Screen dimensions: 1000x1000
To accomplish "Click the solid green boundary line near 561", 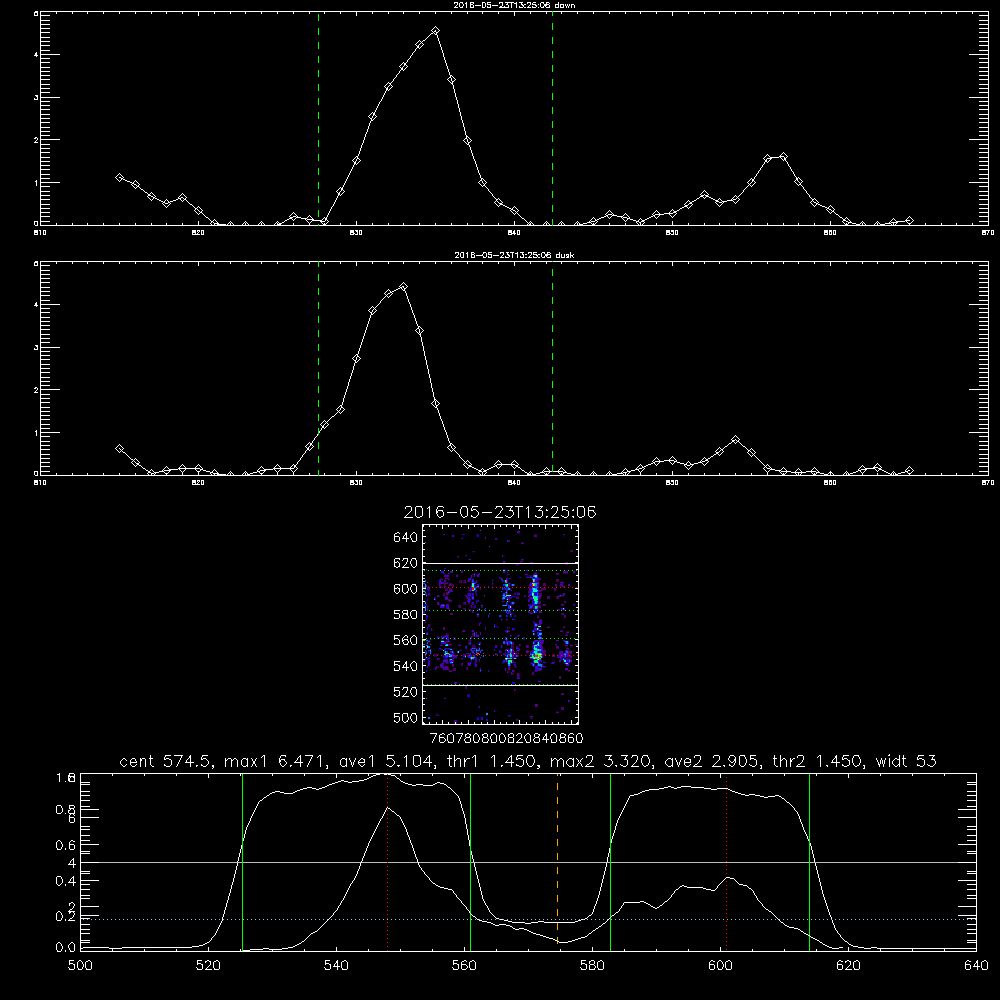I will 471,861.
